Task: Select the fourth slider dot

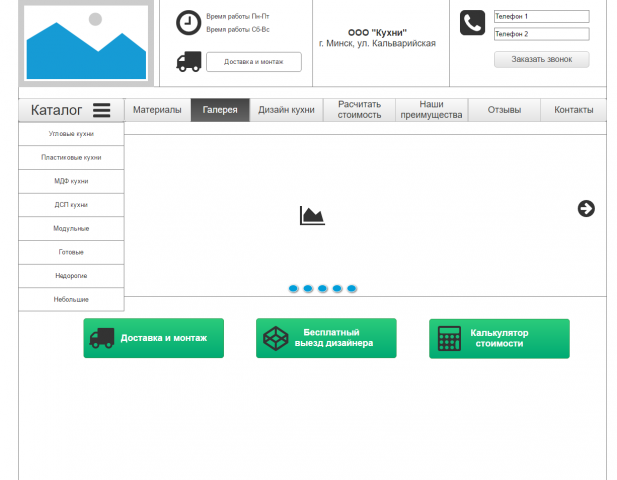Action: point(337,288)
